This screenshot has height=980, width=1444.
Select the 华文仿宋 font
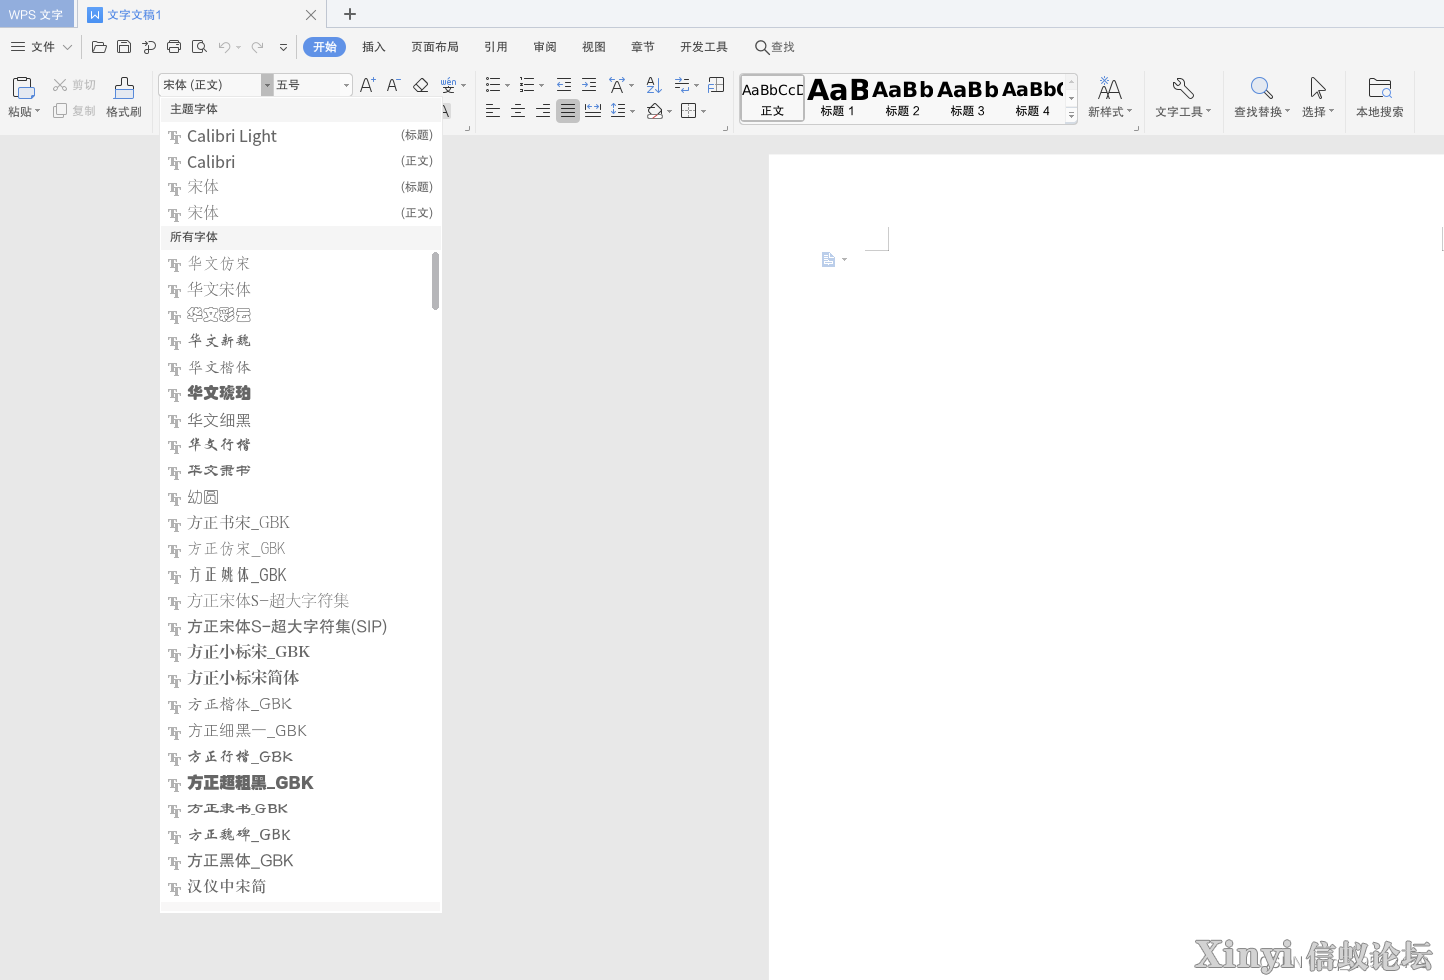click(x=296, y=263)
